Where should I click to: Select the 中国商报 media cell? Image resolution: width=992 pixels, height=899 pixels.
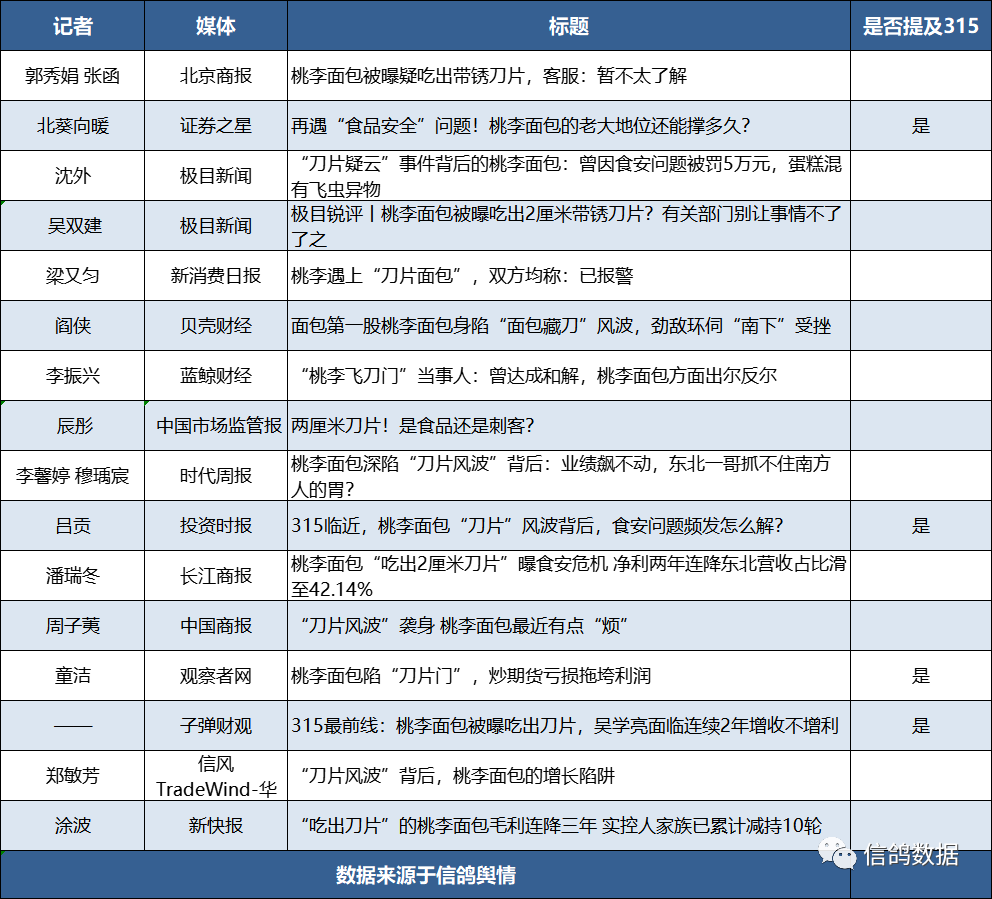[216, 626]
